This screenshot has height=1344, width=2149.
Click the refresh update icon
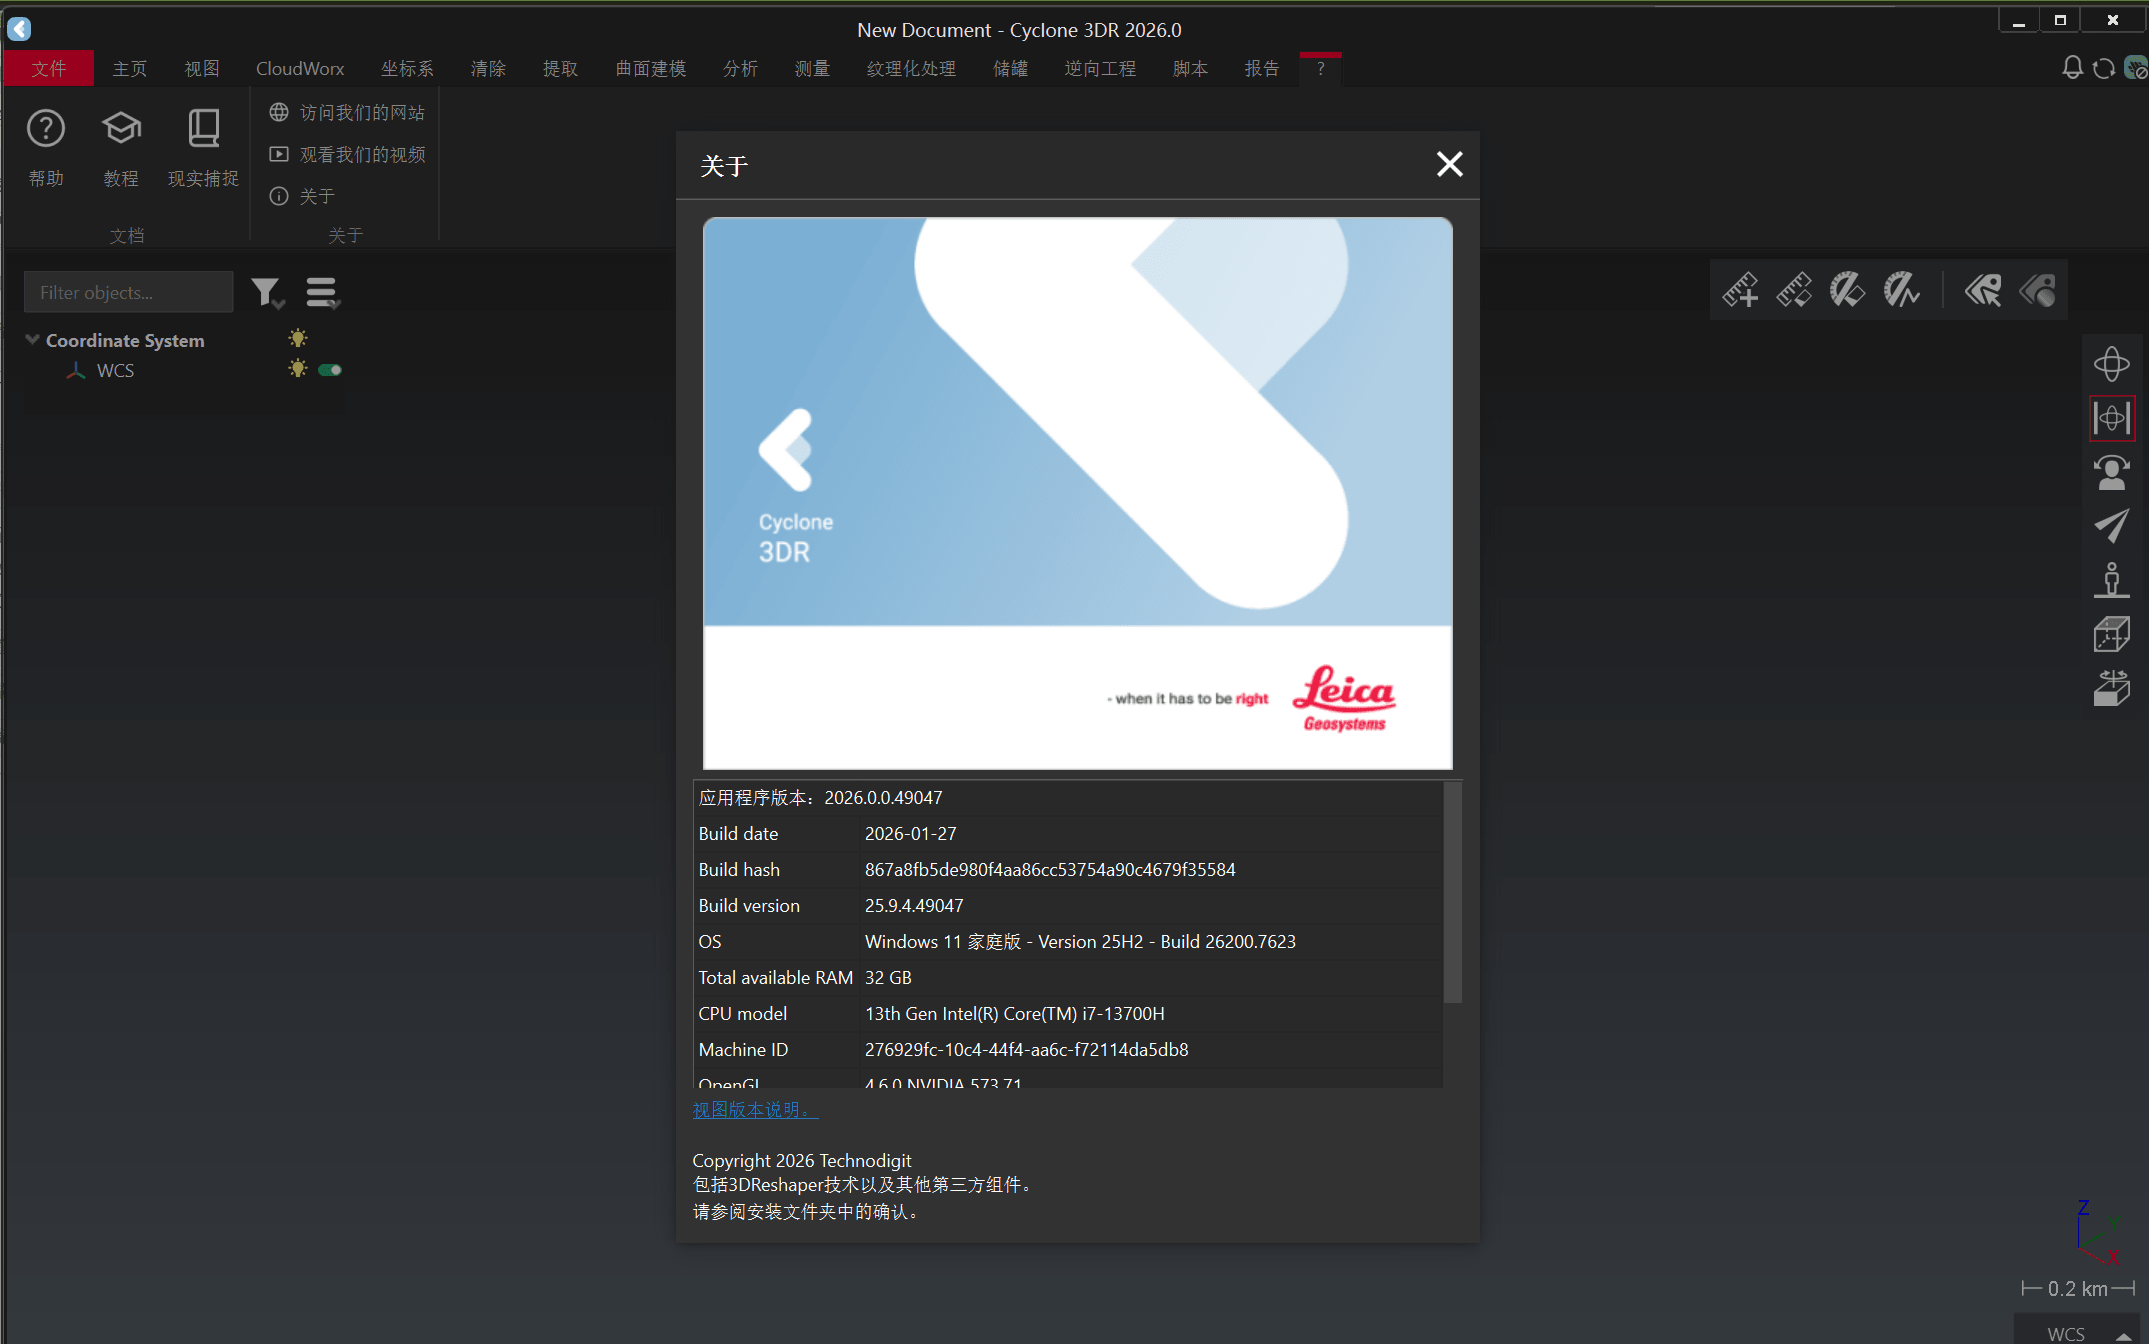point(2104,68)
